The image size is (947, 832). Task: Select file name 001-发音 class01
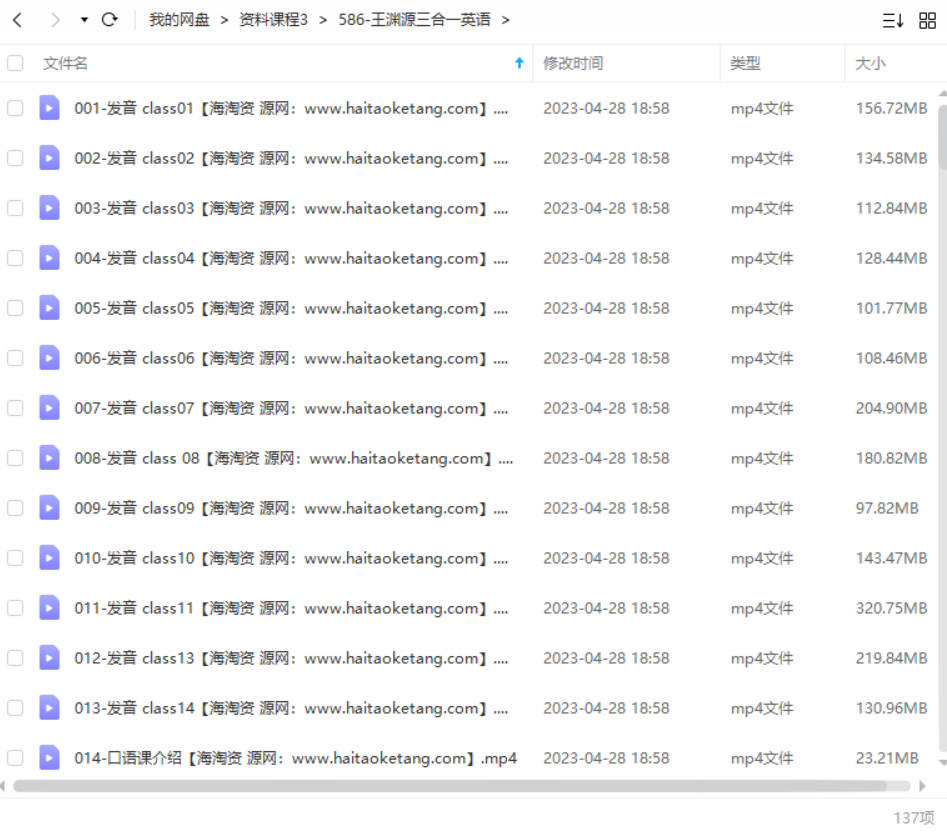(x=291, y=109)
